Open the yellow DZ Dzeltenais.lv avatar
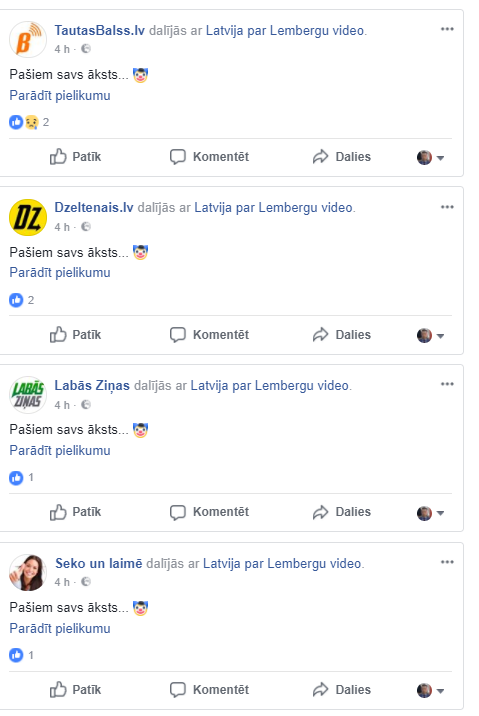The image size is (479, 716). pos(28,217)
